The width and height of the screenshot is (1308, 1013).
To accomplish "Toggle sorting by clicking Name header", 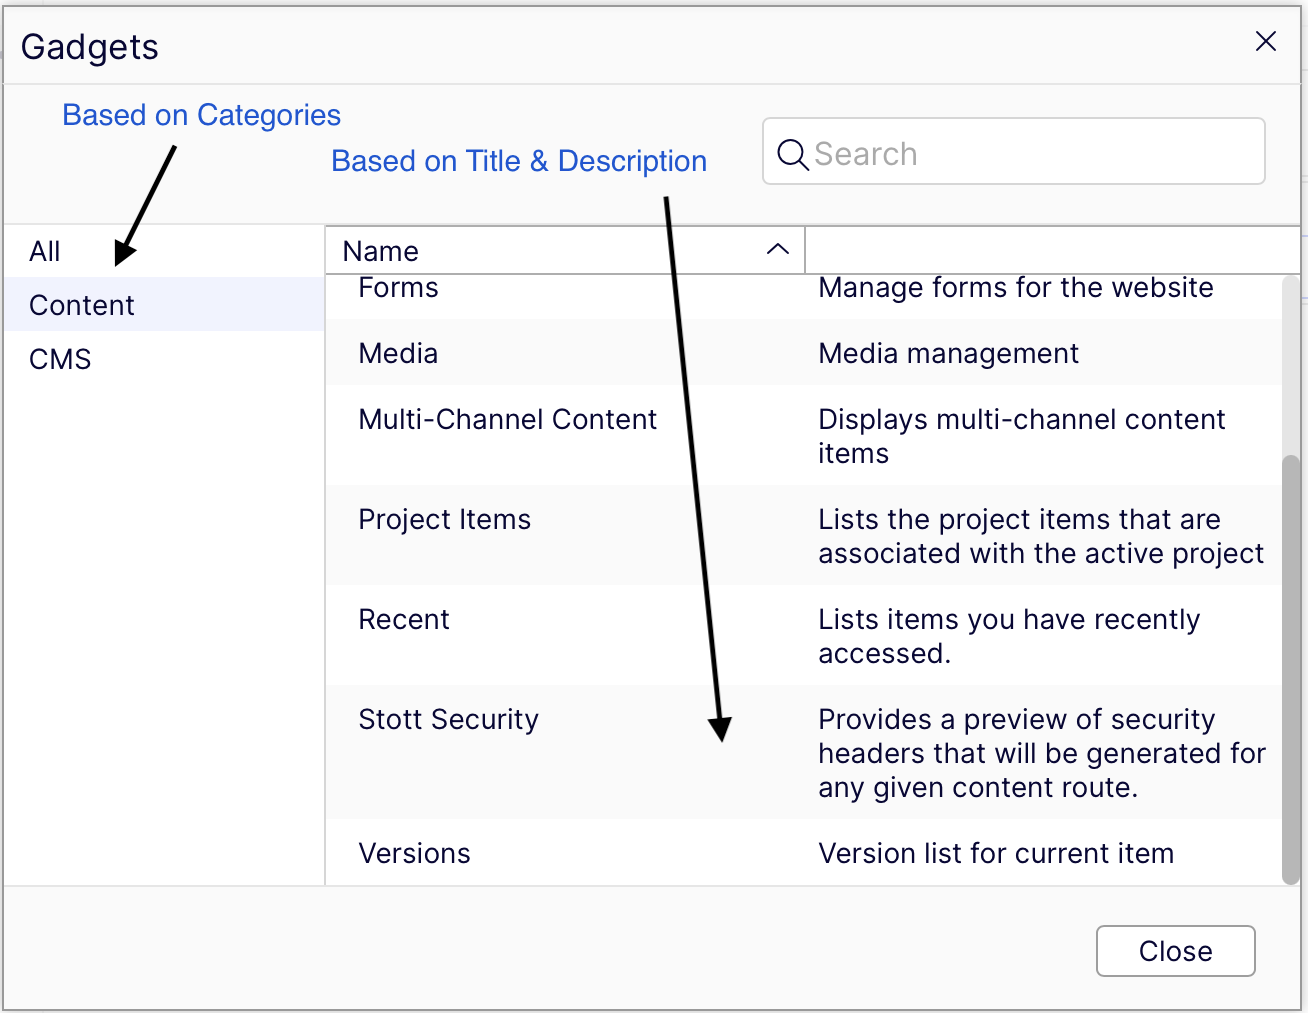I will [x=380, y=250].
